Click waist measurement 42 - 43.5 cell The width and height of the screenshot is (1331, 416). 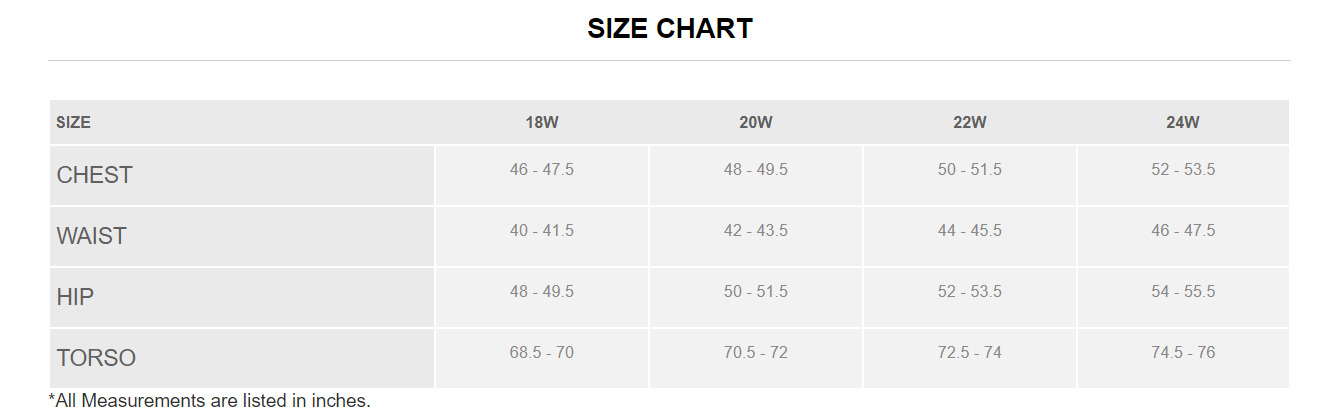tap(756, 231)
